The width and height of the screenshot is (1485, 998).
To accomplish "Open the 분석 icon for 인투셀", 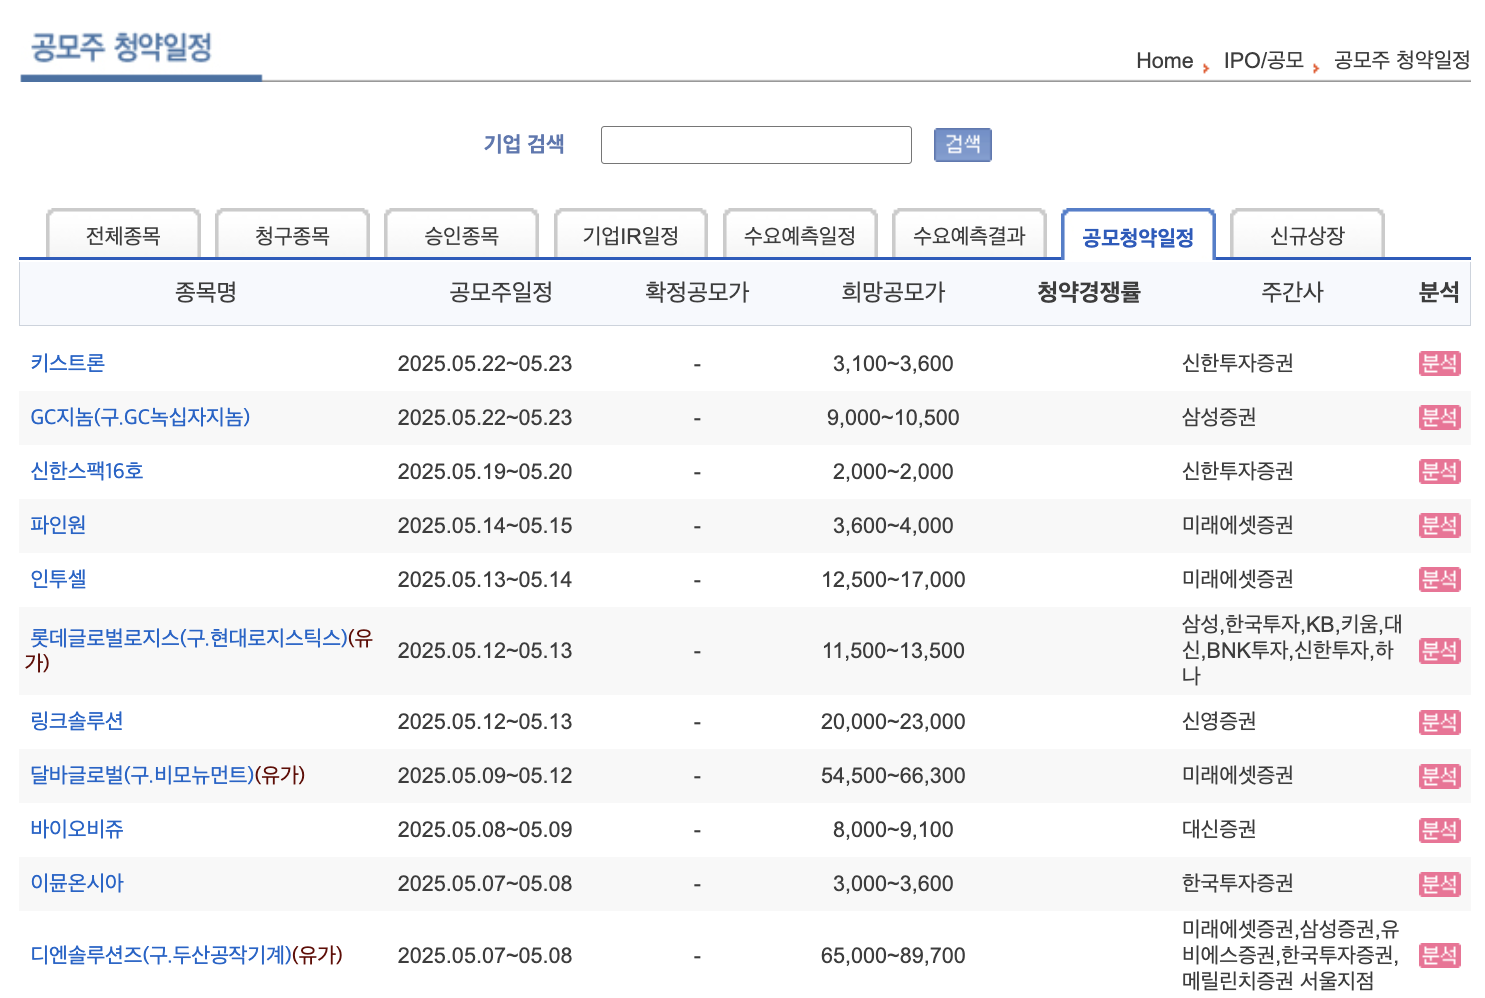I will (x=1440, y=578).
